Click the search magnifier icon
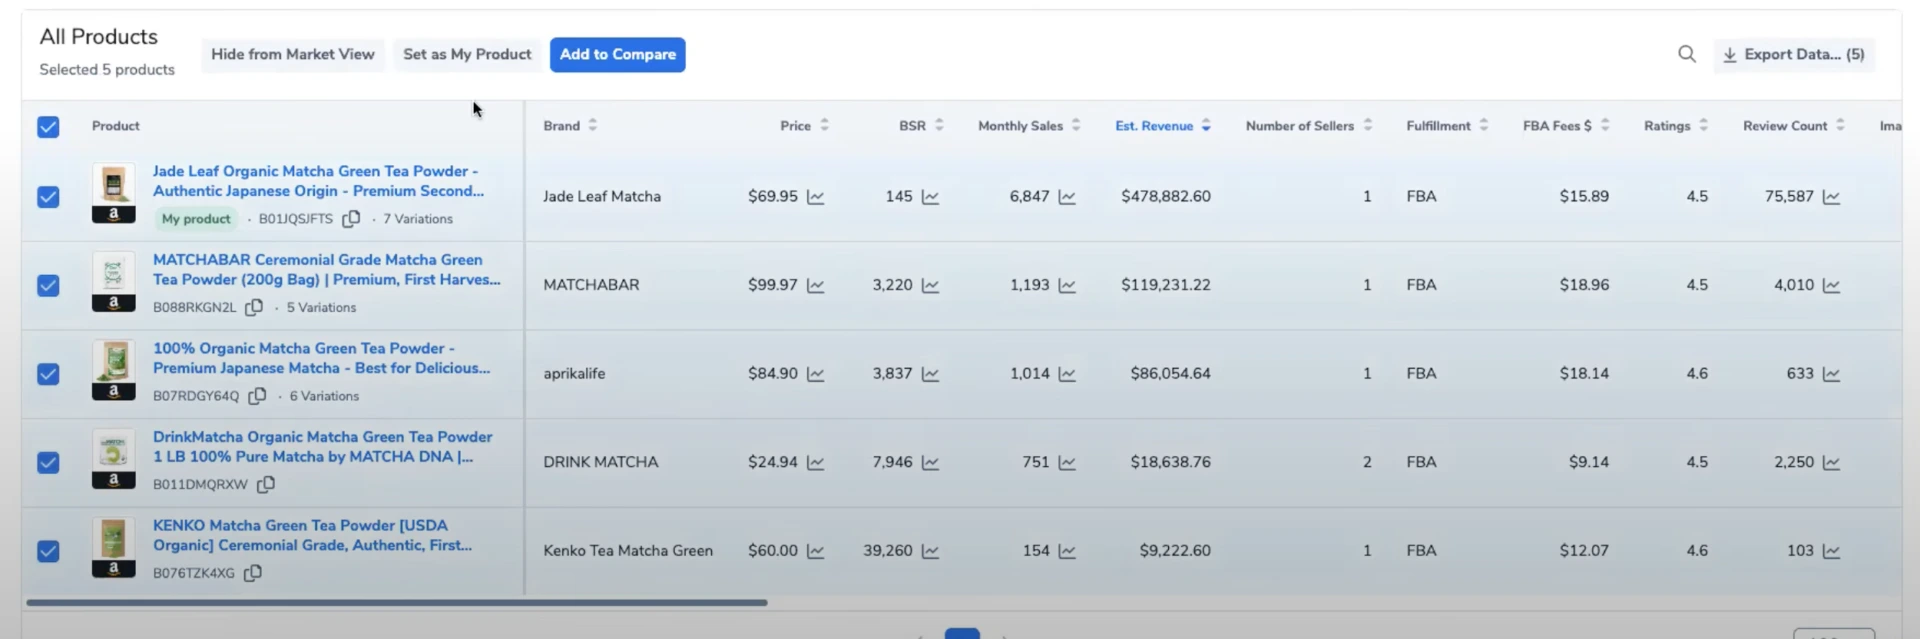Screen dimensions: 1920x639 pyautogui.click(x=1686, y=54)
